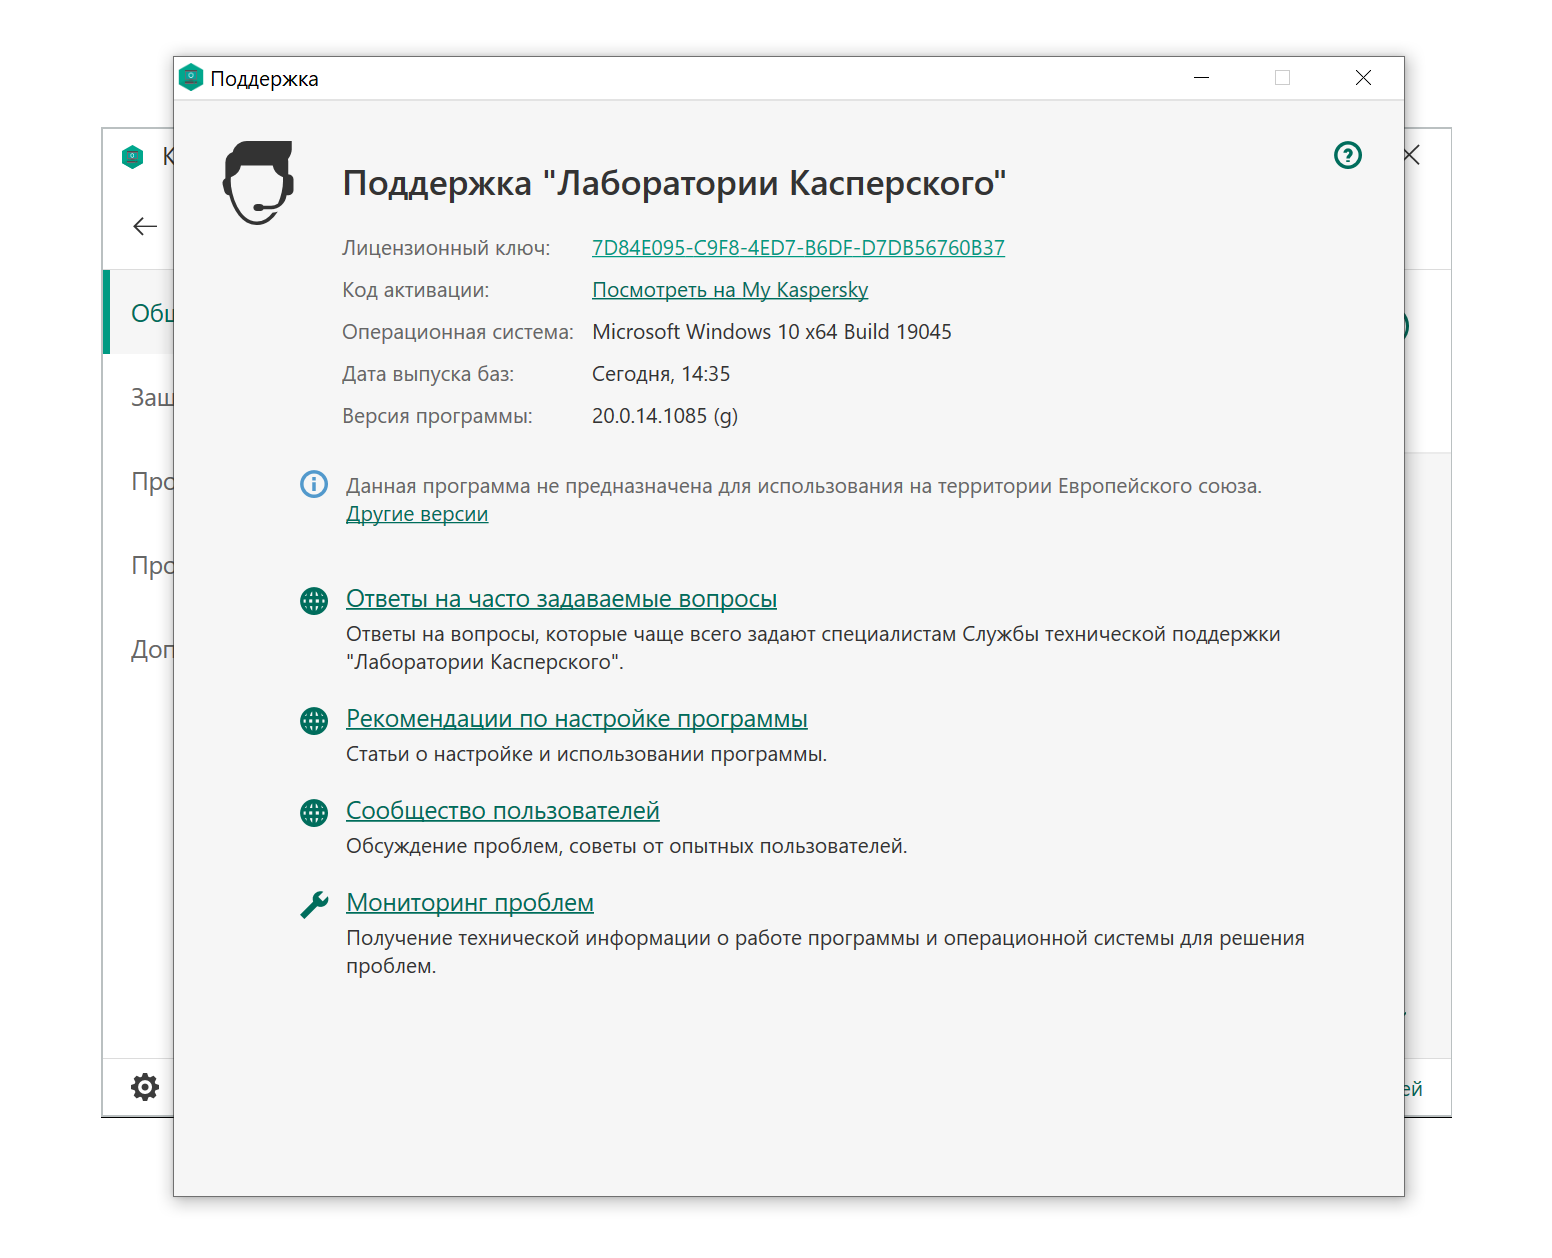The width and height of the screenshot is (1552, 1258).
Task: Click the Дата выпуска баз label
Action: [428, 374]
